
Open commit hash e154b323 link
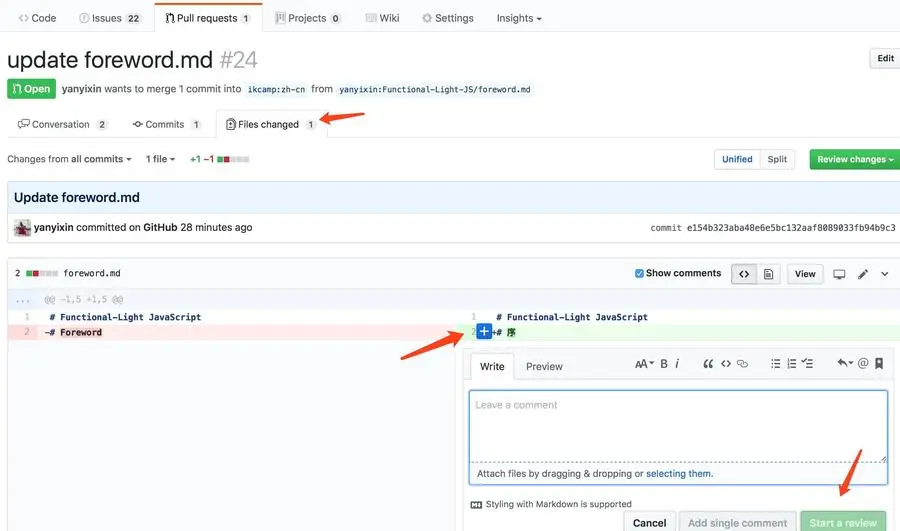pyautogui.click(x=791, y=228)
